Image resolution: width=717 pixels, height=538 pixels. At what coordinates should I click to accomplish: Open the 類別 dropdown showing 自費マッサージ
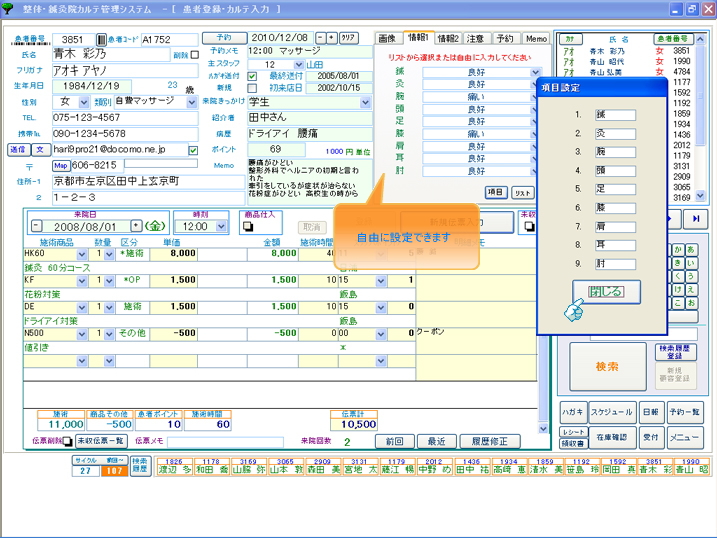point(192,102)
